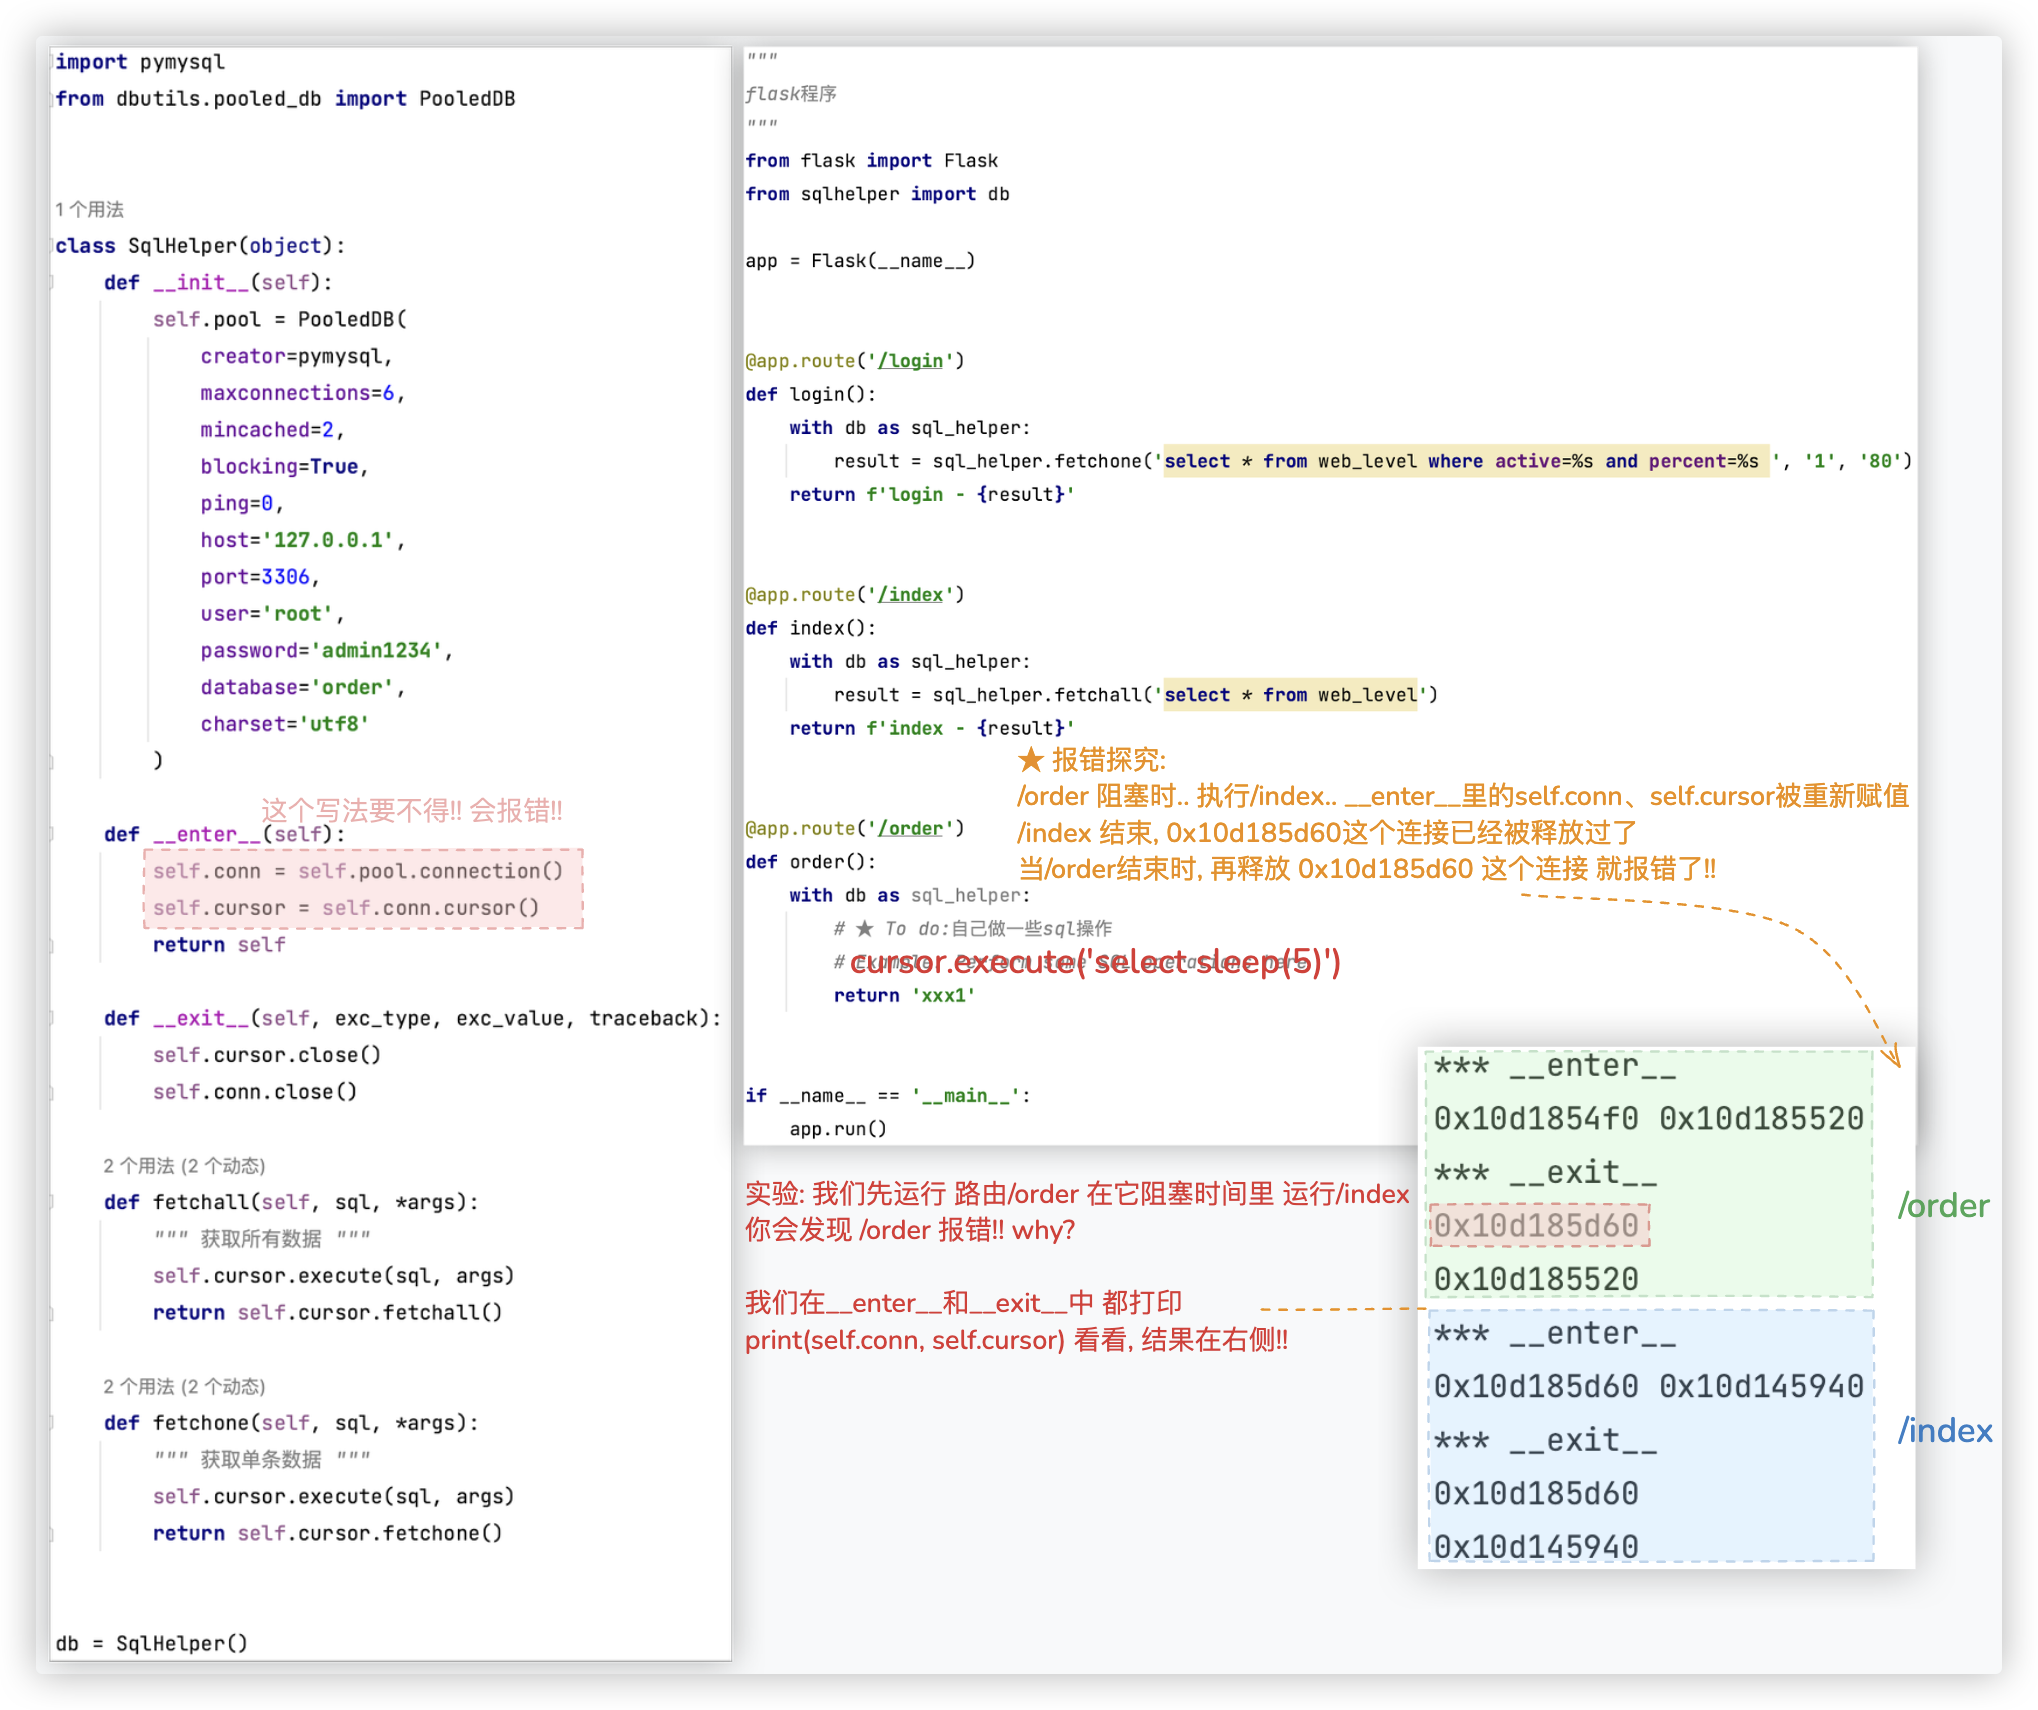Open the '/index' route link

coord(910,595)
